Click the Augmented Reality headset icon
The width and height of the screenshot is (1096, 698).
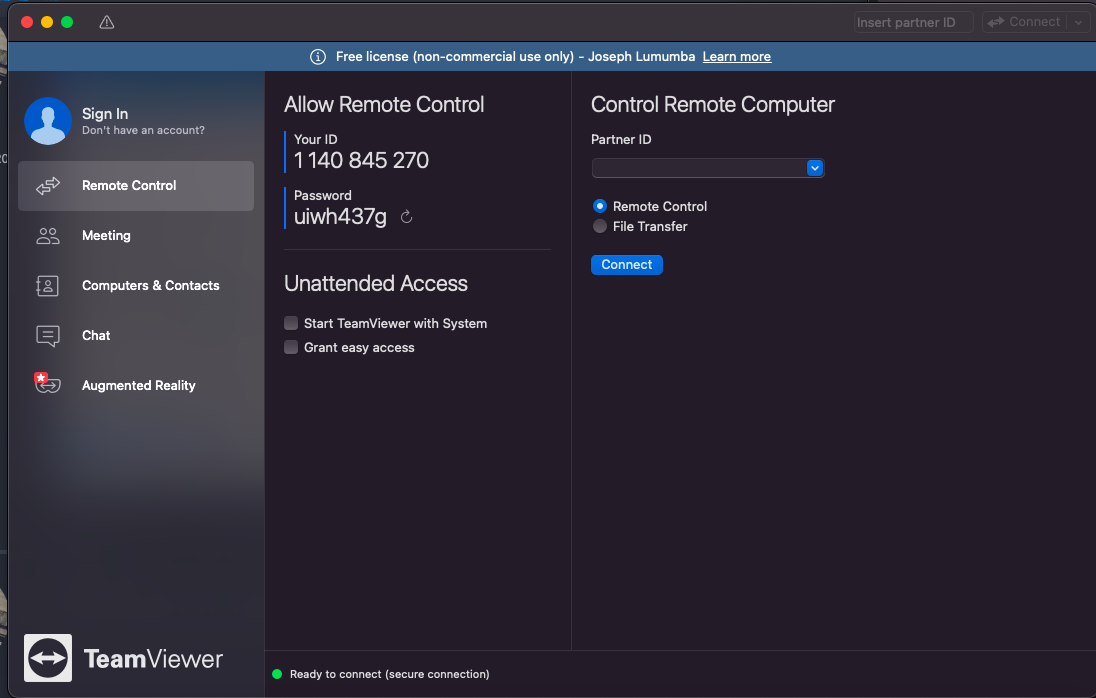click(x=47, y=384)
